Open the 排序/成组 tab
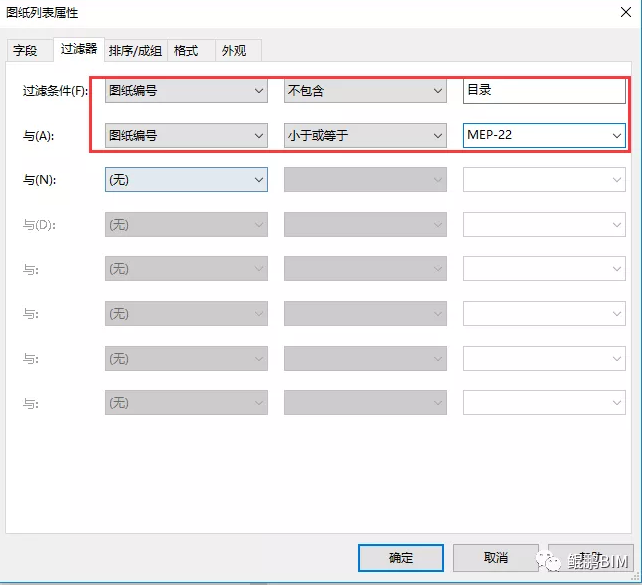This screenshot has width=642, height=585. point(135,50)
